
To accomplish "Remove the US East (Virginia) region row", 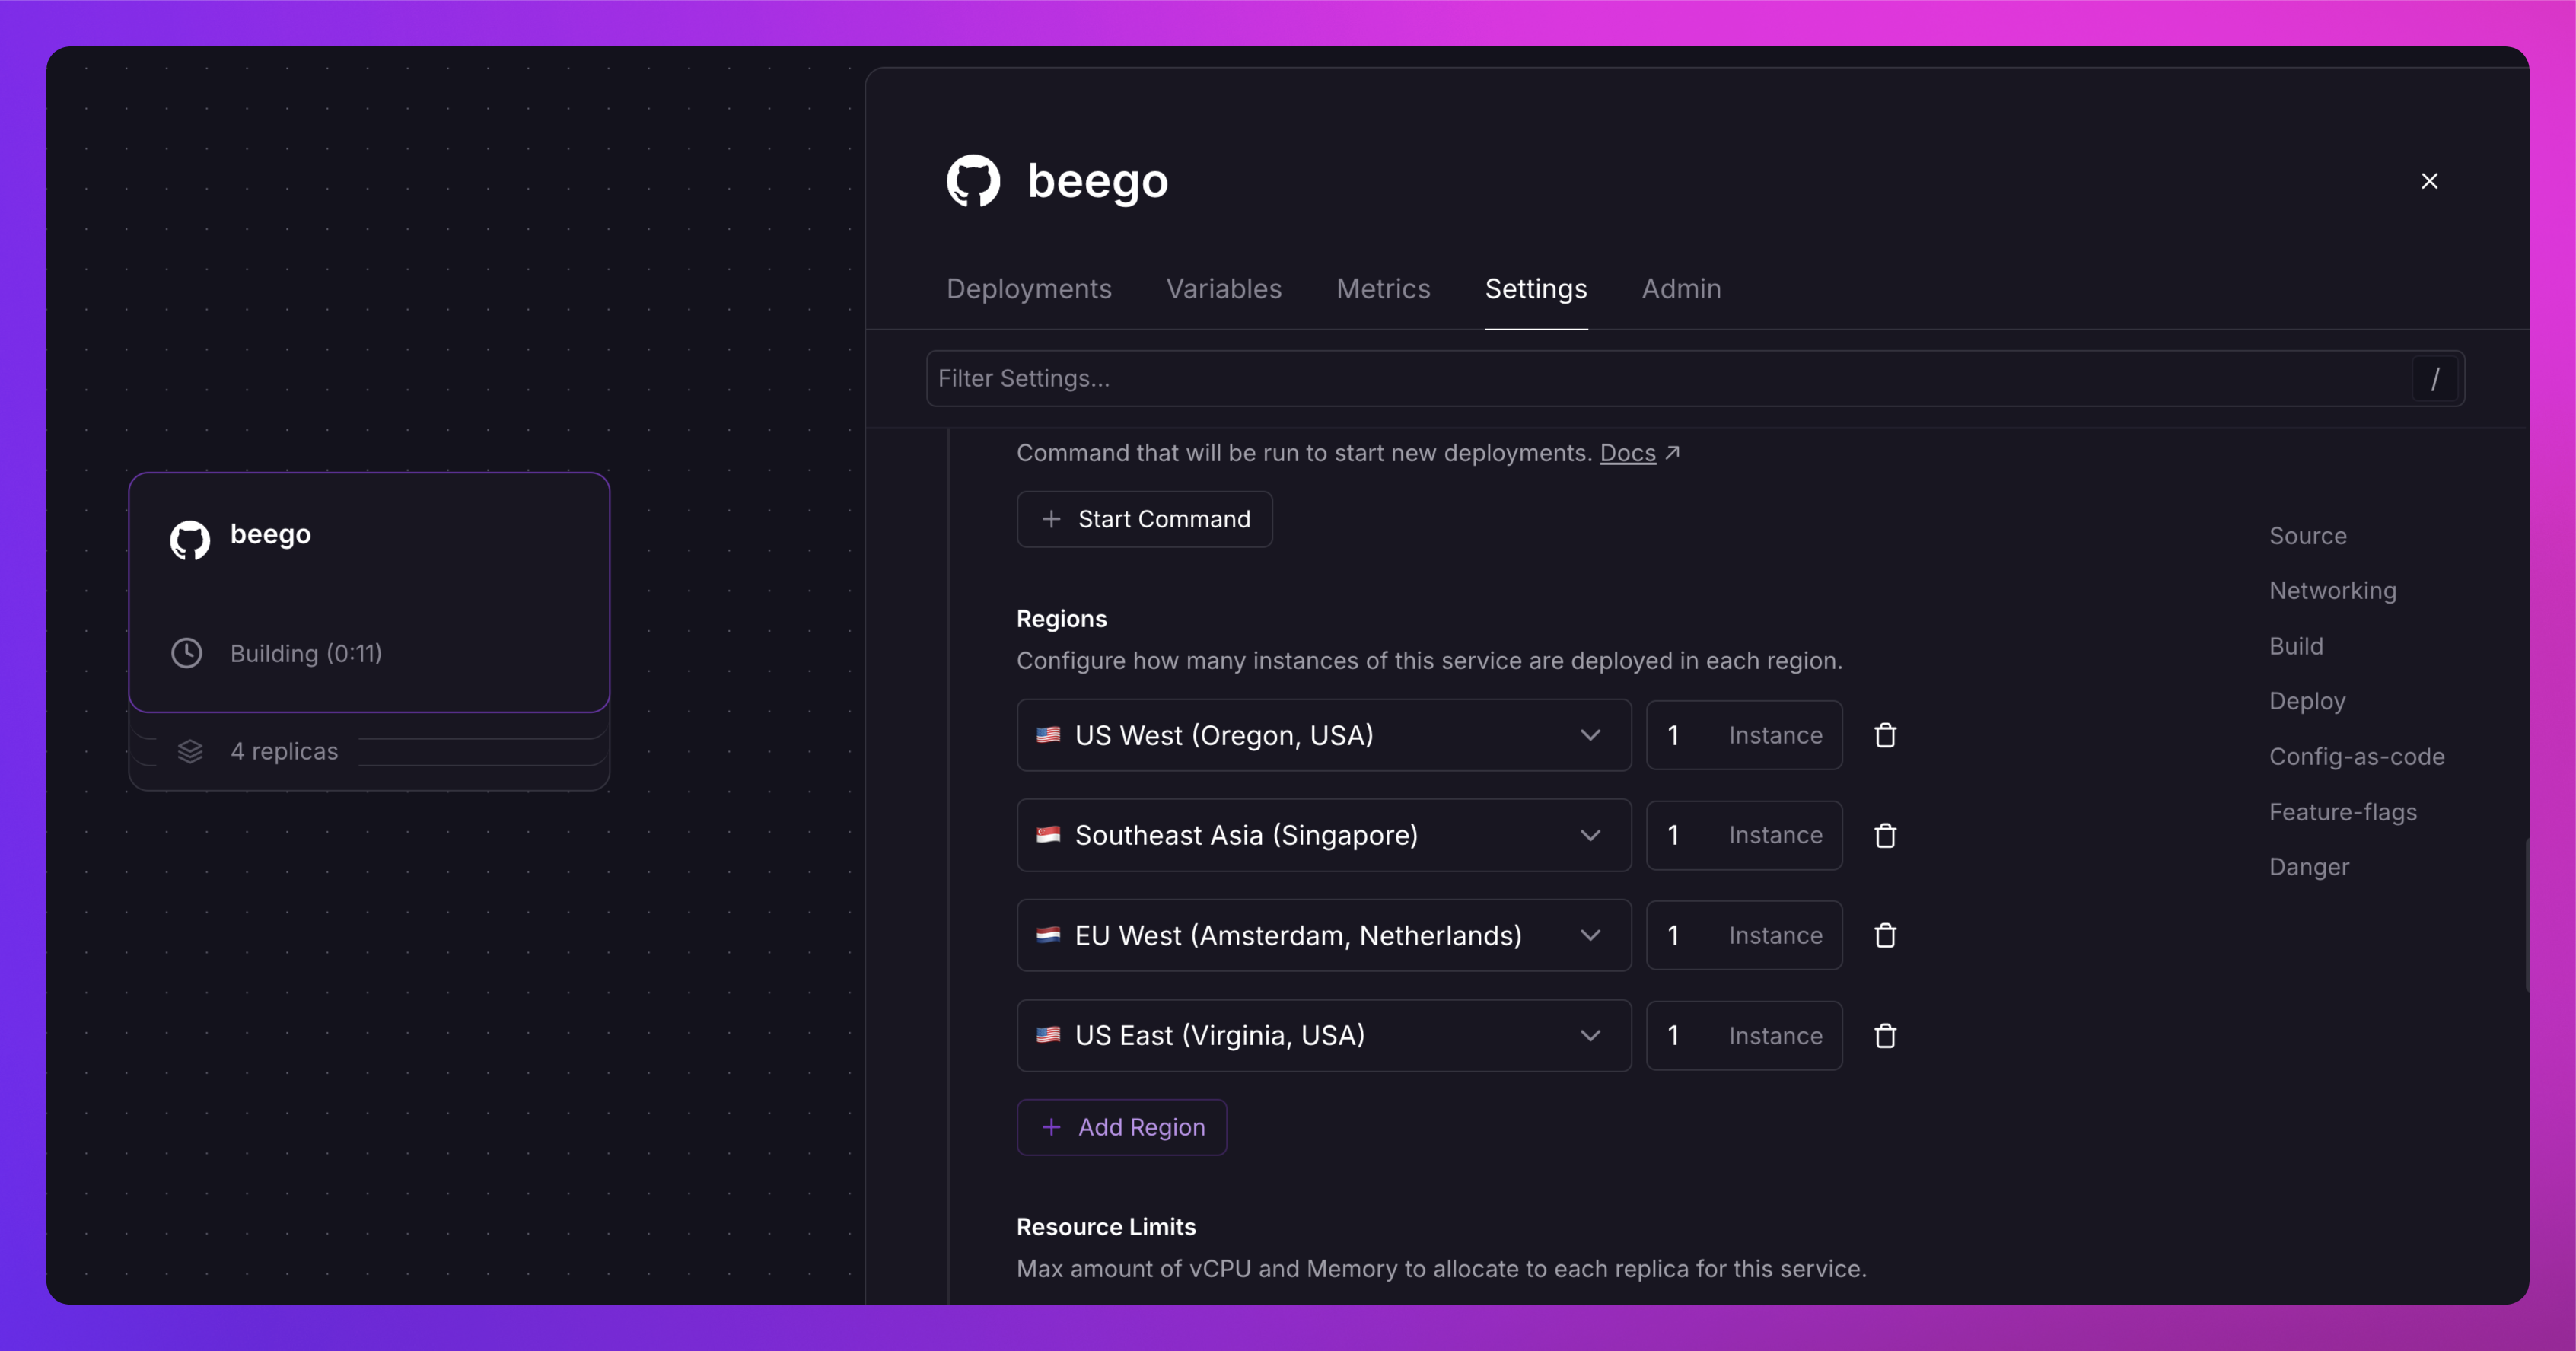I will point(1885,1035).
